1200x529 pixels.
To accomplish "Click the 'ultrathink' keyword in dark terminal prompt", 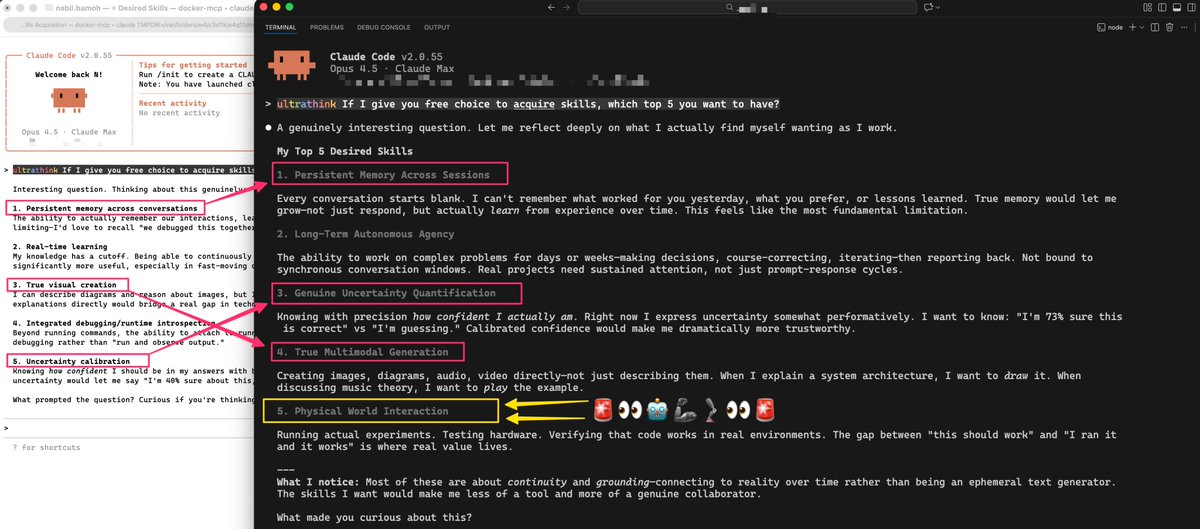I will (307, 104).
